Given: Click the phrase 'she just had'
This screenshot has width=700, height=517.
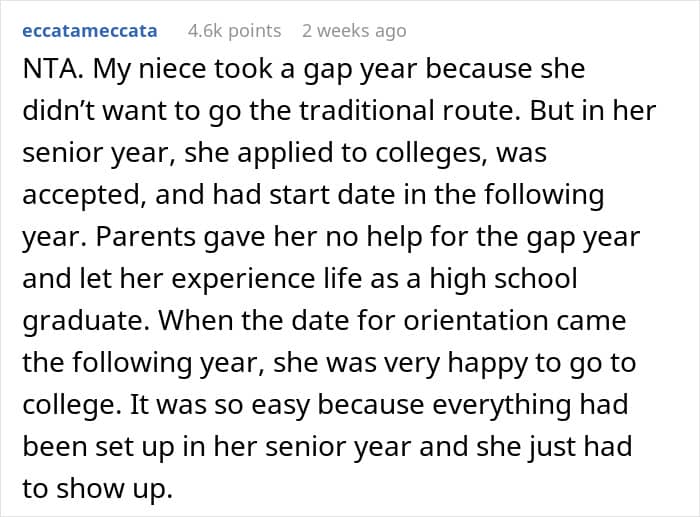Looking at the screenshot, I should pyautogui.click(x=554, y=447).
